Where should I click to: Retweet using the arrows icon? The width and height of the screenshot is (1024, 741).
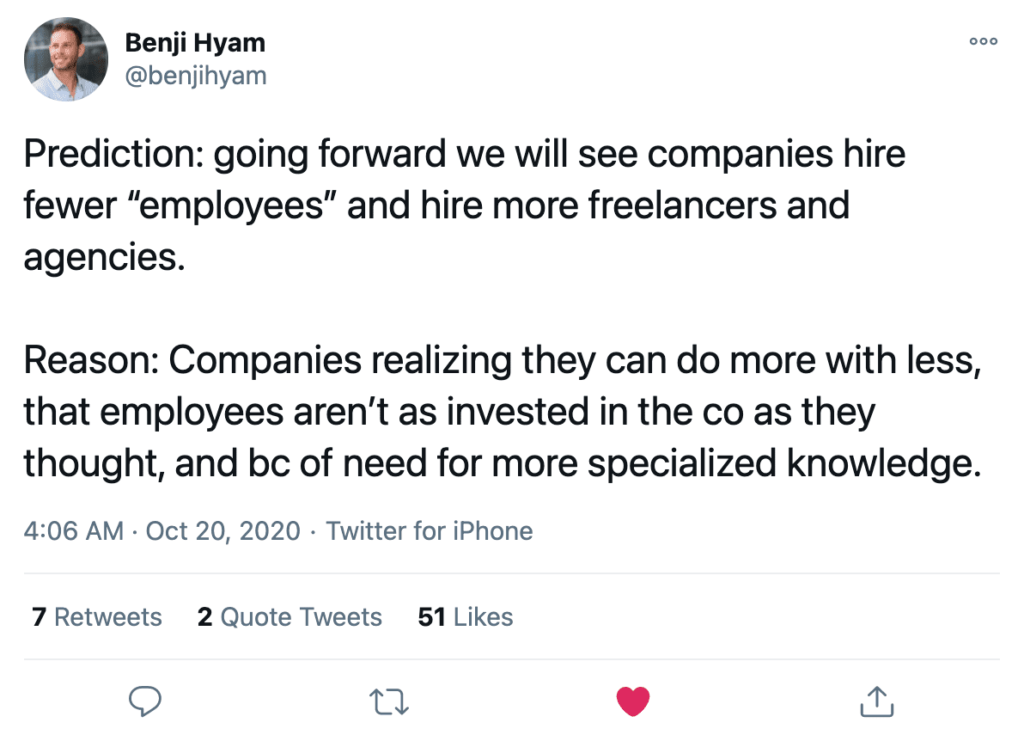click(389, 702)
